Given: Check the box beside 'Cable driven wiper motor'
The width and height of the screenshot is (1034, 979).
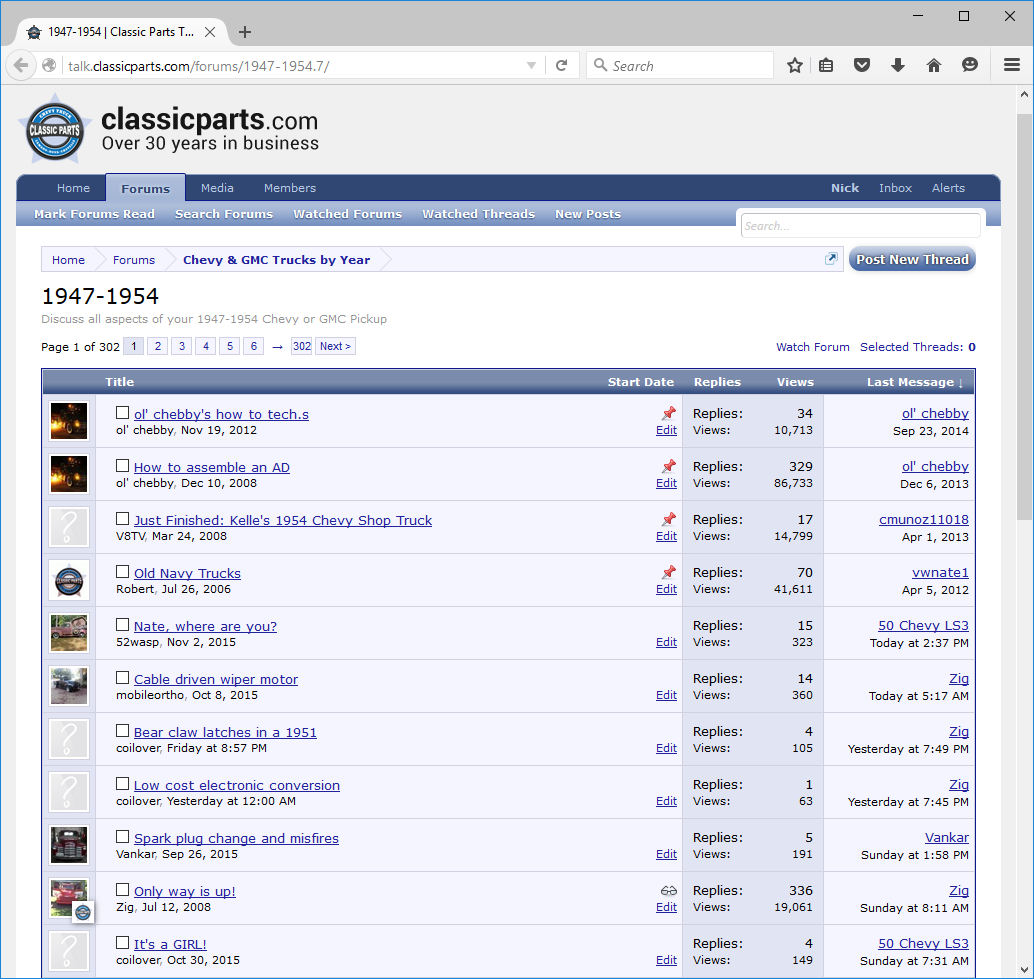Looking at the screenshot, I should pos(122,678).
